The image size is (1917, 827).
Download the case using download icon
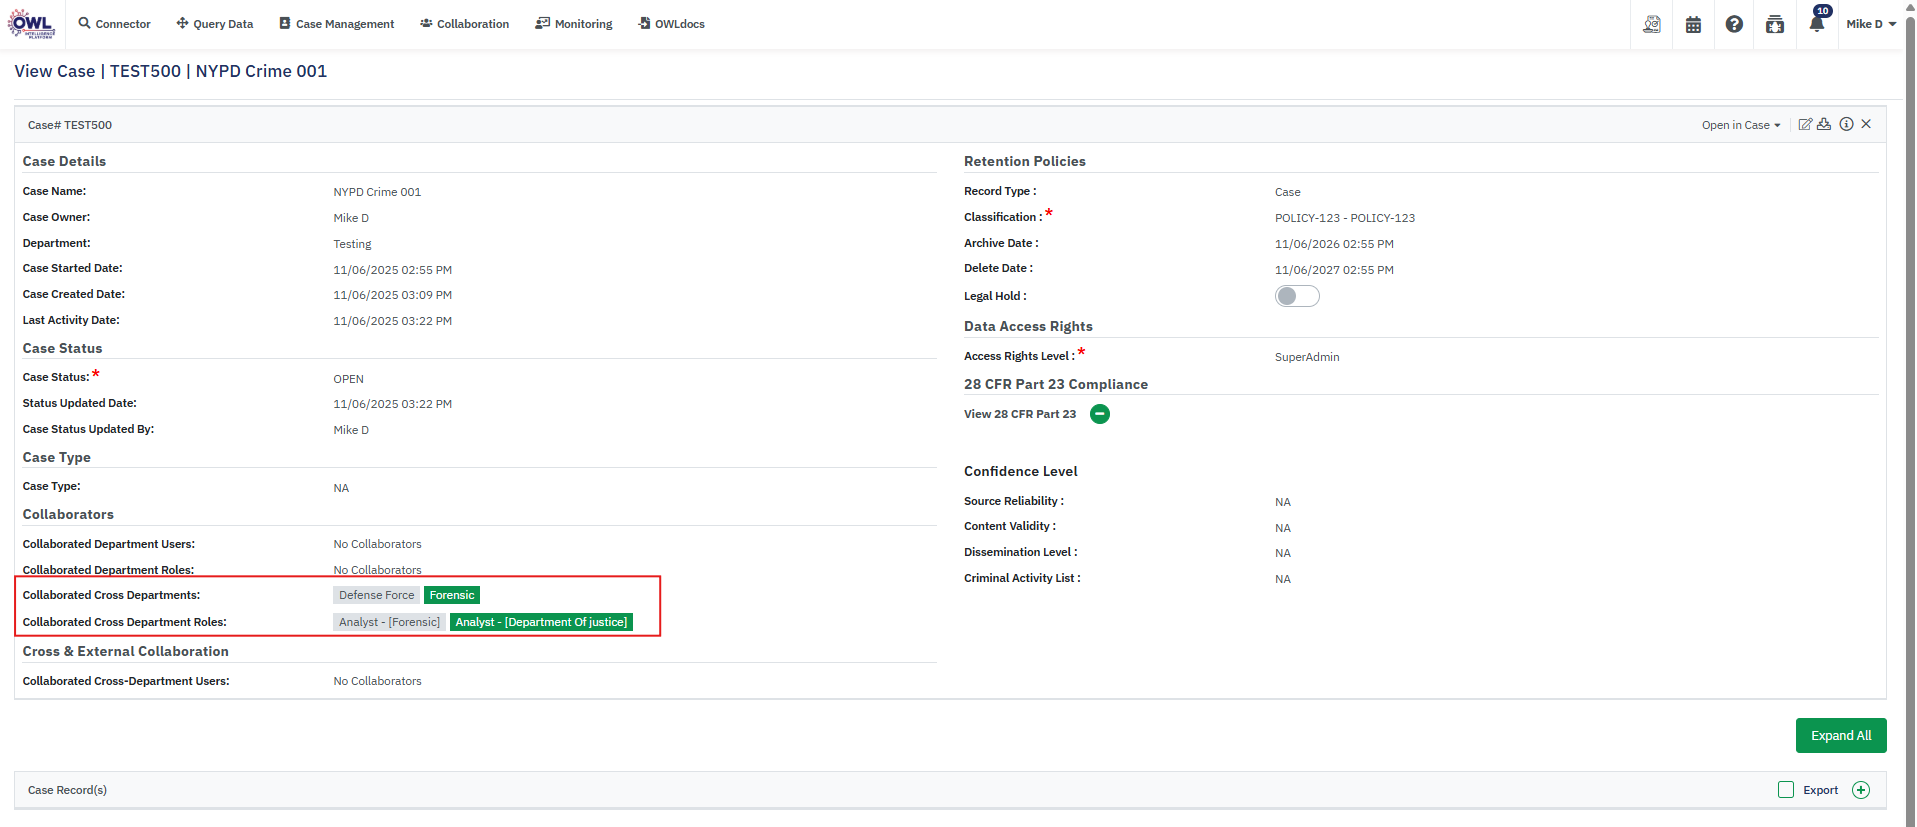coord(1824,124)
